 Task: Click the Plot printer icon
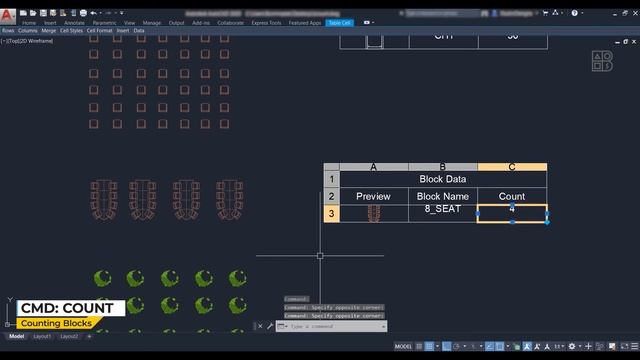83,13
